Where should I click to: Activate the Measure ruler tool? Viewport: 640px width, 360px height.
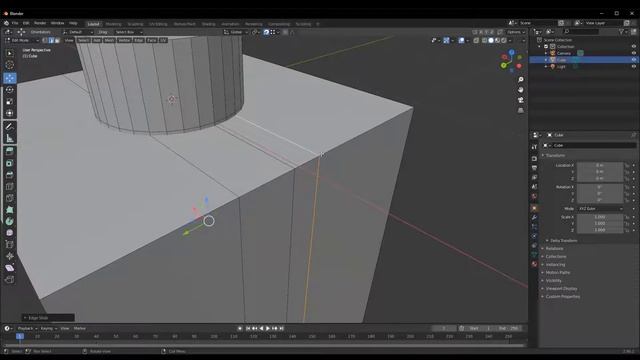coord(9,138)
